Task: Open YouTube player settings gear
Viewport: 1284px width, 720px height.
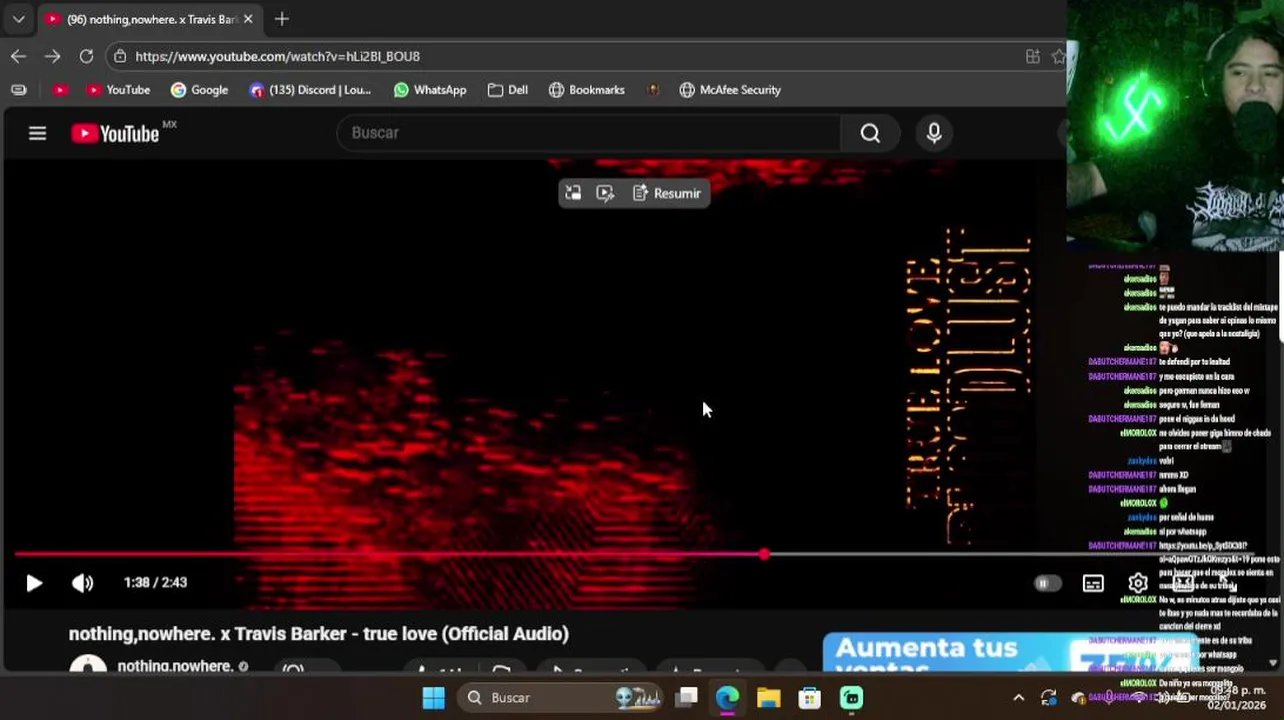Action: [1138, 583]
